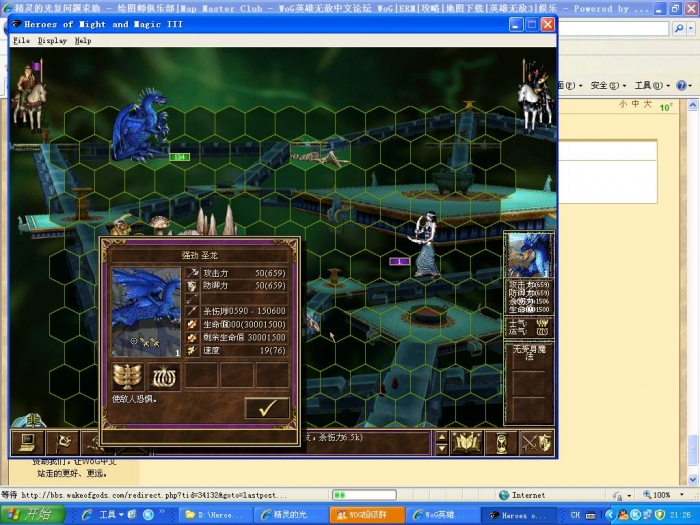Switch to WoG英雄 taskbar window
700x525 pixels.
click(442, 515)
